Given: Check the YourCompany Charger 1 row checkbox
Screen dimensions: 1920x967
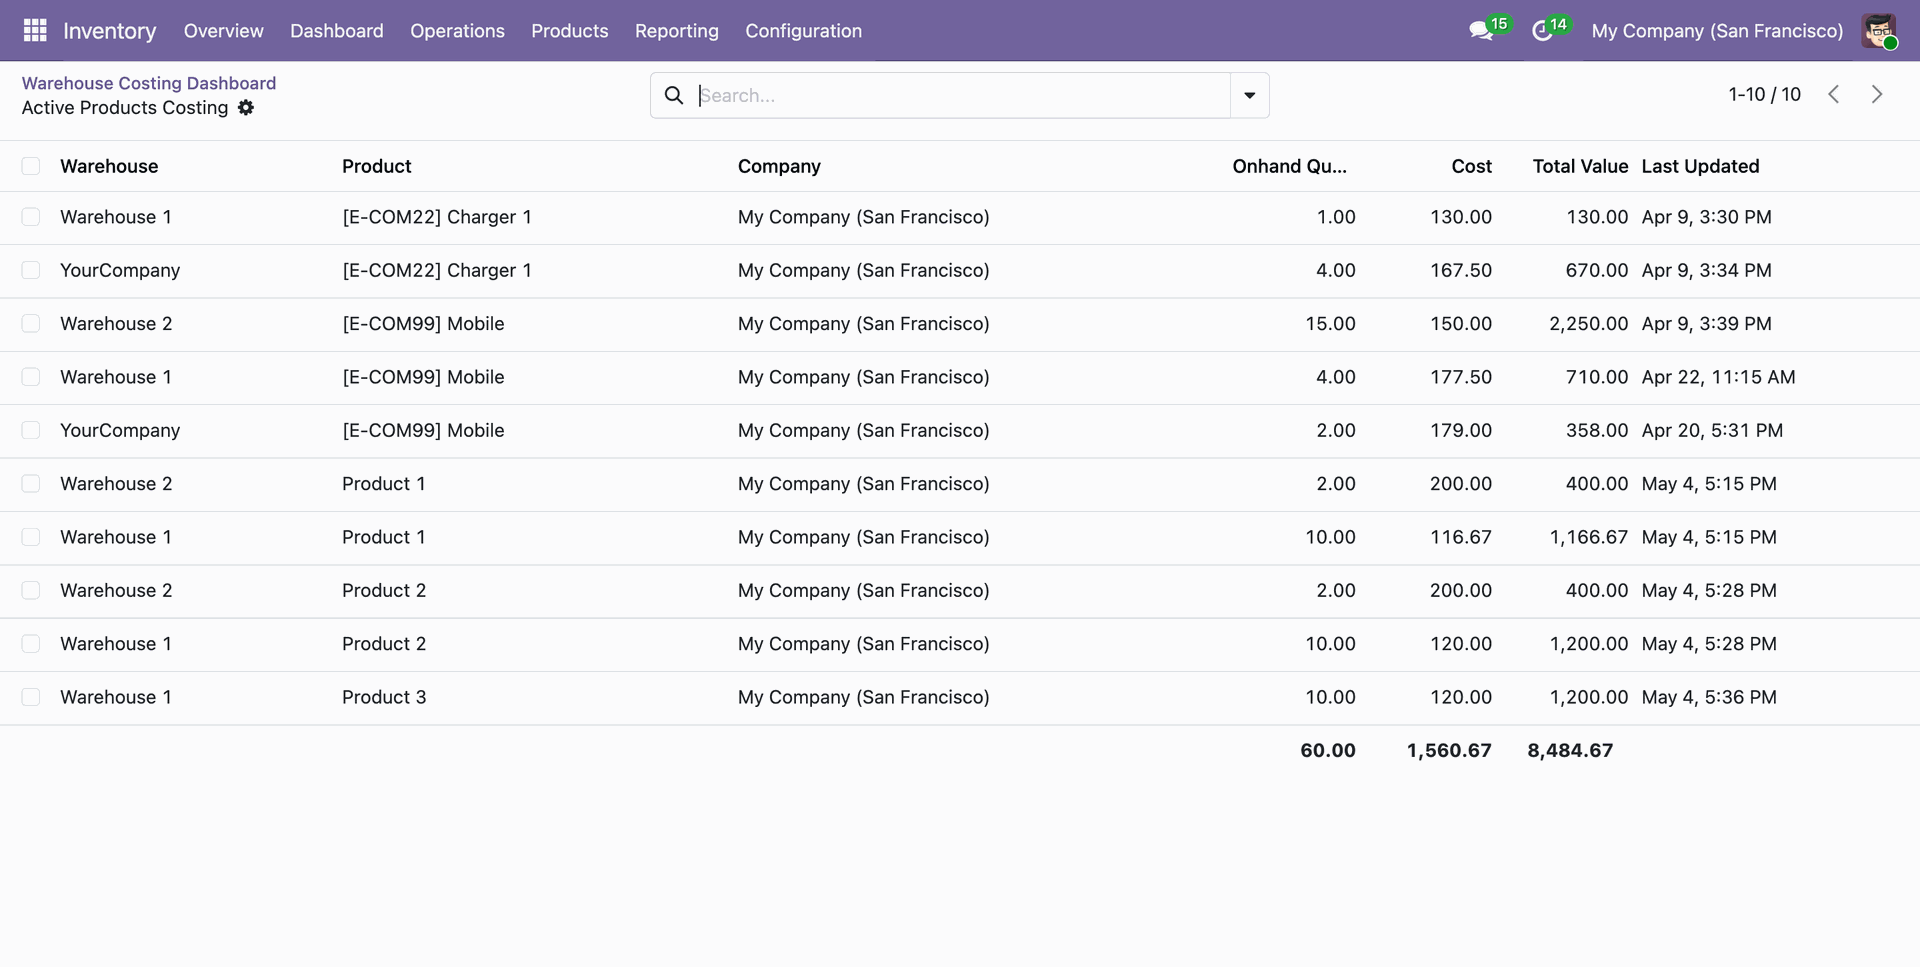Looking at the screenshot, I should tap(31, 270).
